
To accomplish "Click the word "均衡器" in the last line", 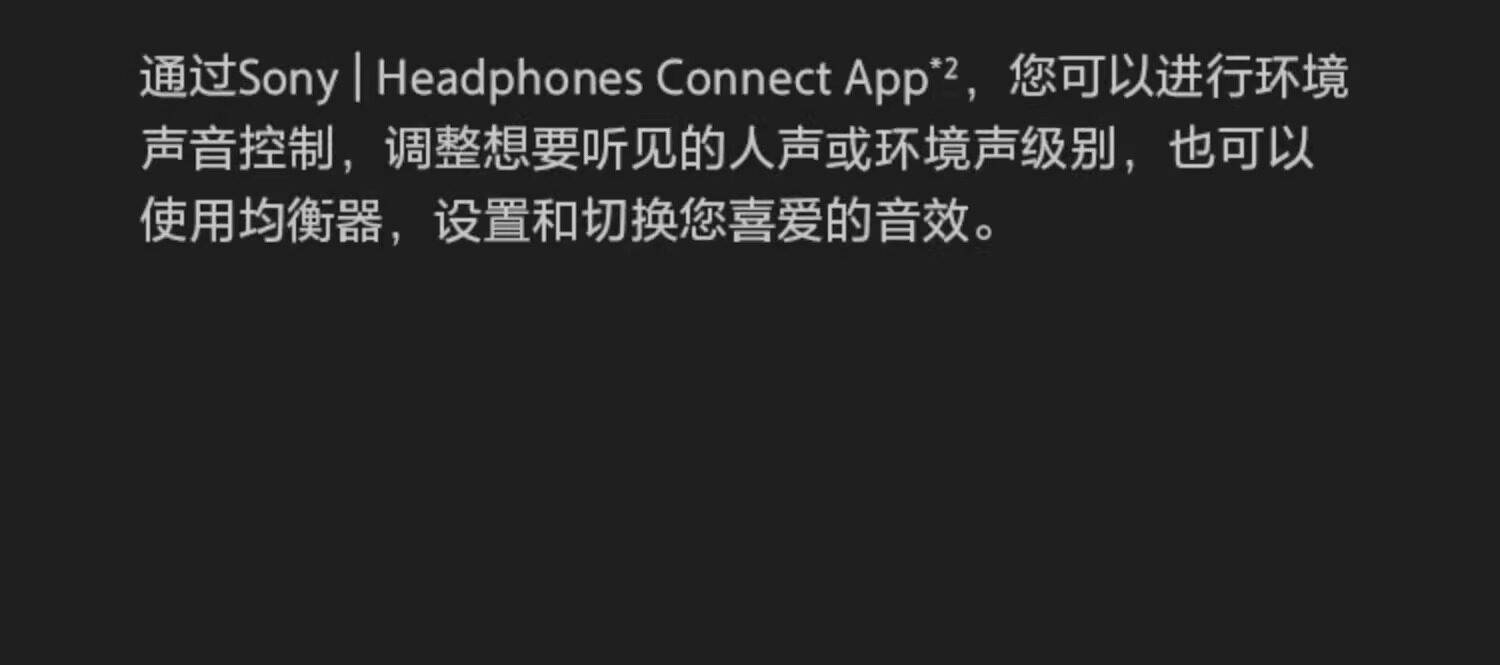I will pos(311,223).
